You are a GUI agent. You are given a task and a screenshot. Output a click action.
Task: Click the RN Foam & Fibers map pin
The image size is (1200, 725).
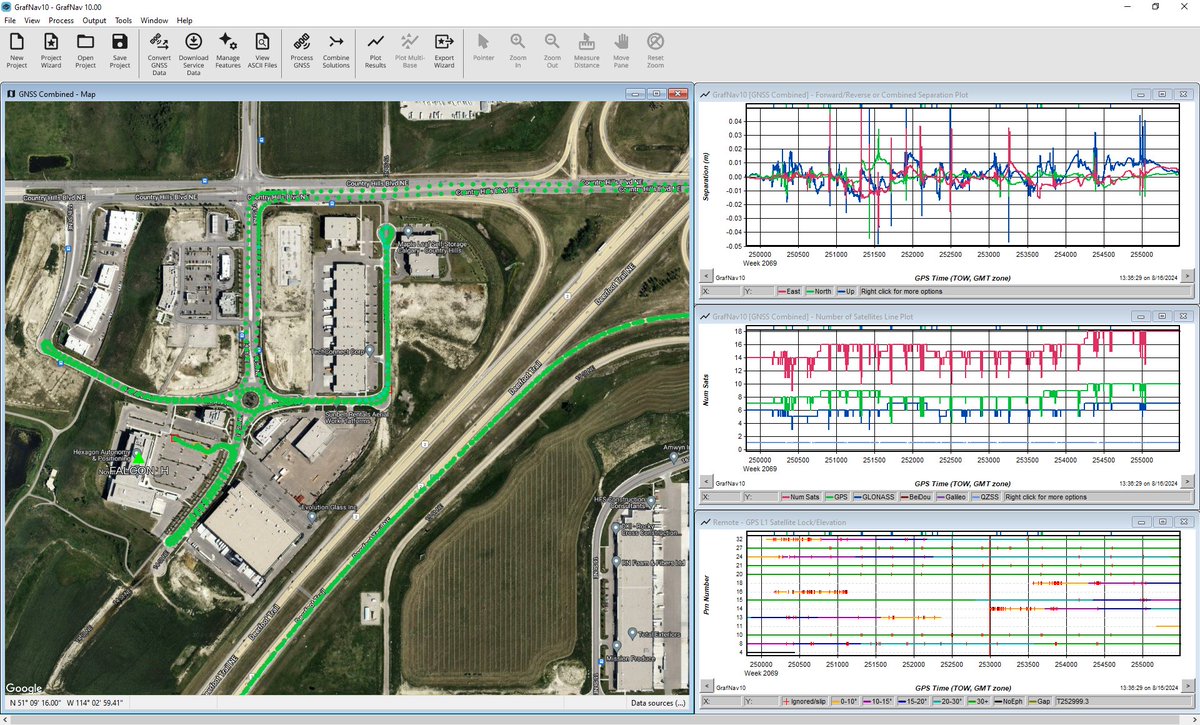click(x=614, y=562)
